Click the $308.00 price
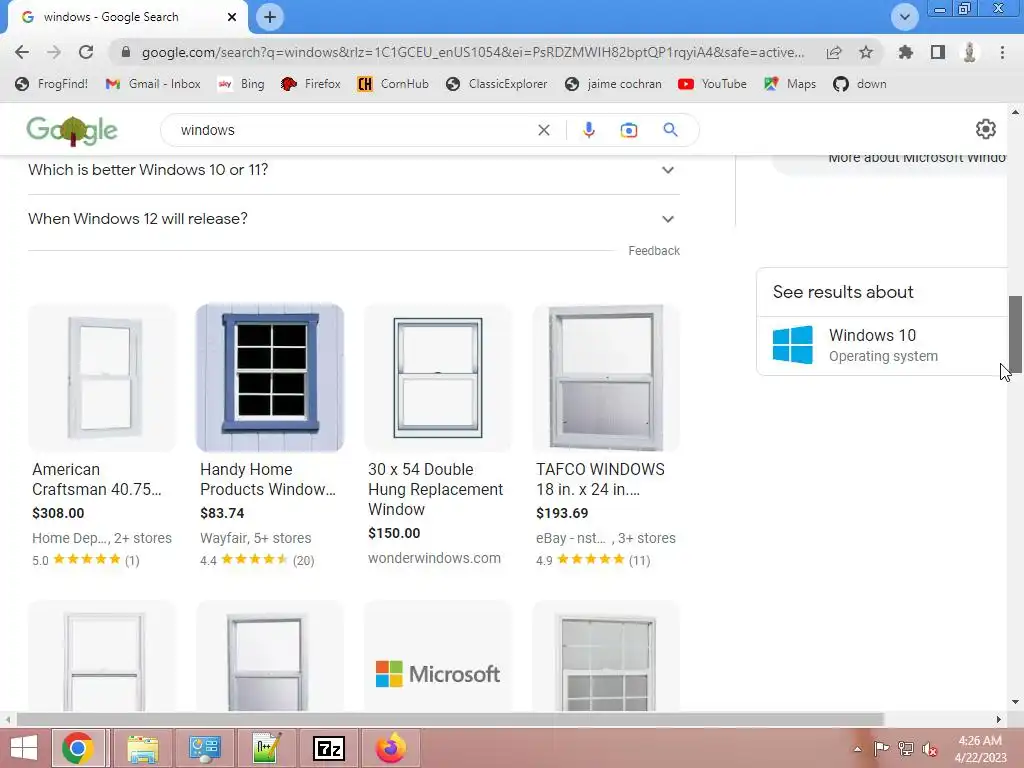Viewport: 1024px width, 768px height. click(58, 513)
